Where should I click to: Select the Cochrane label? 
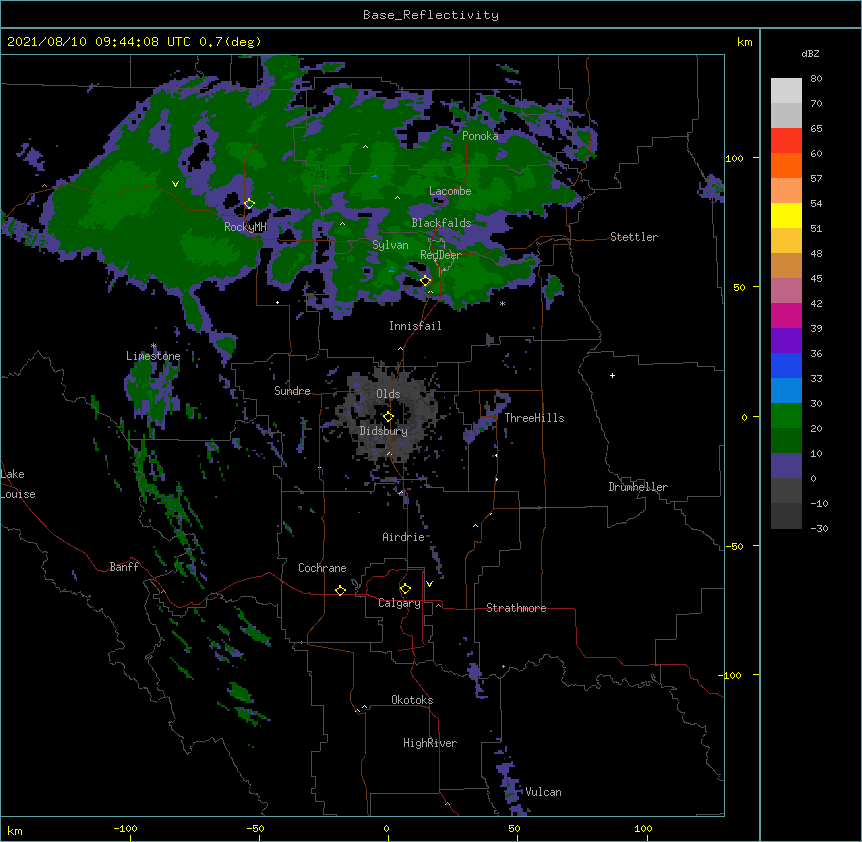tap(322, 568)
